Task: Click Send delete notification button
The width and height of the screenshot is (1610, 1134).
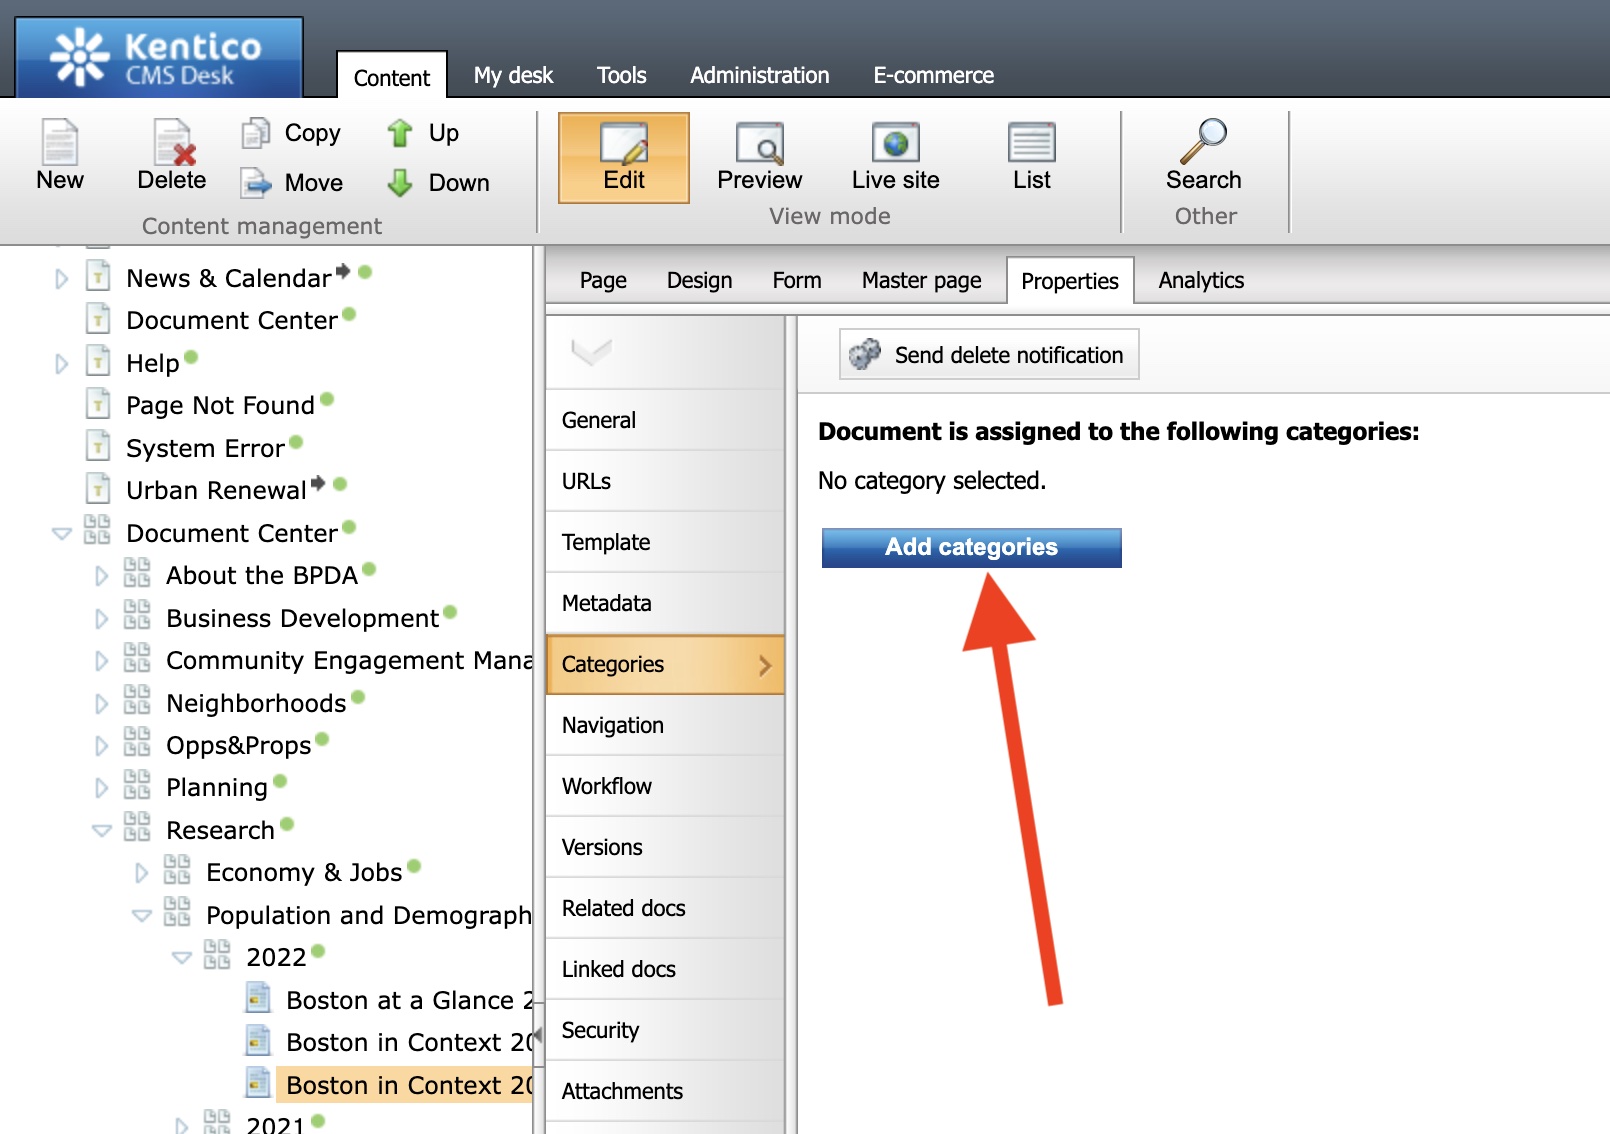Action: pos(988,355)
